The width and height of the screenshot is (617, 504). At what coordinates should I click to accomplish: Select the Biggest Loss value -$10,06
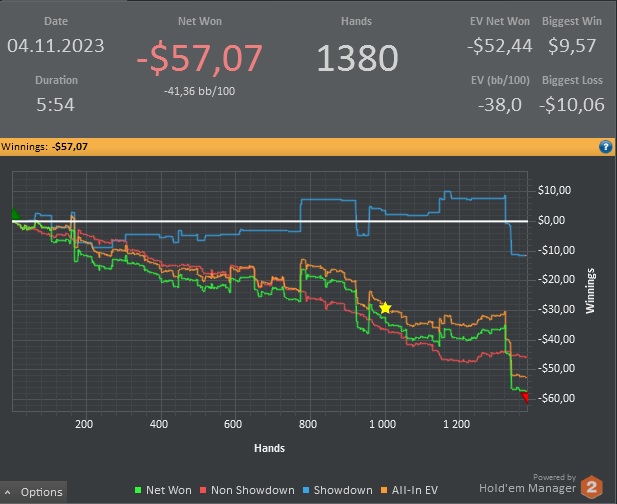tap(572, 105)
